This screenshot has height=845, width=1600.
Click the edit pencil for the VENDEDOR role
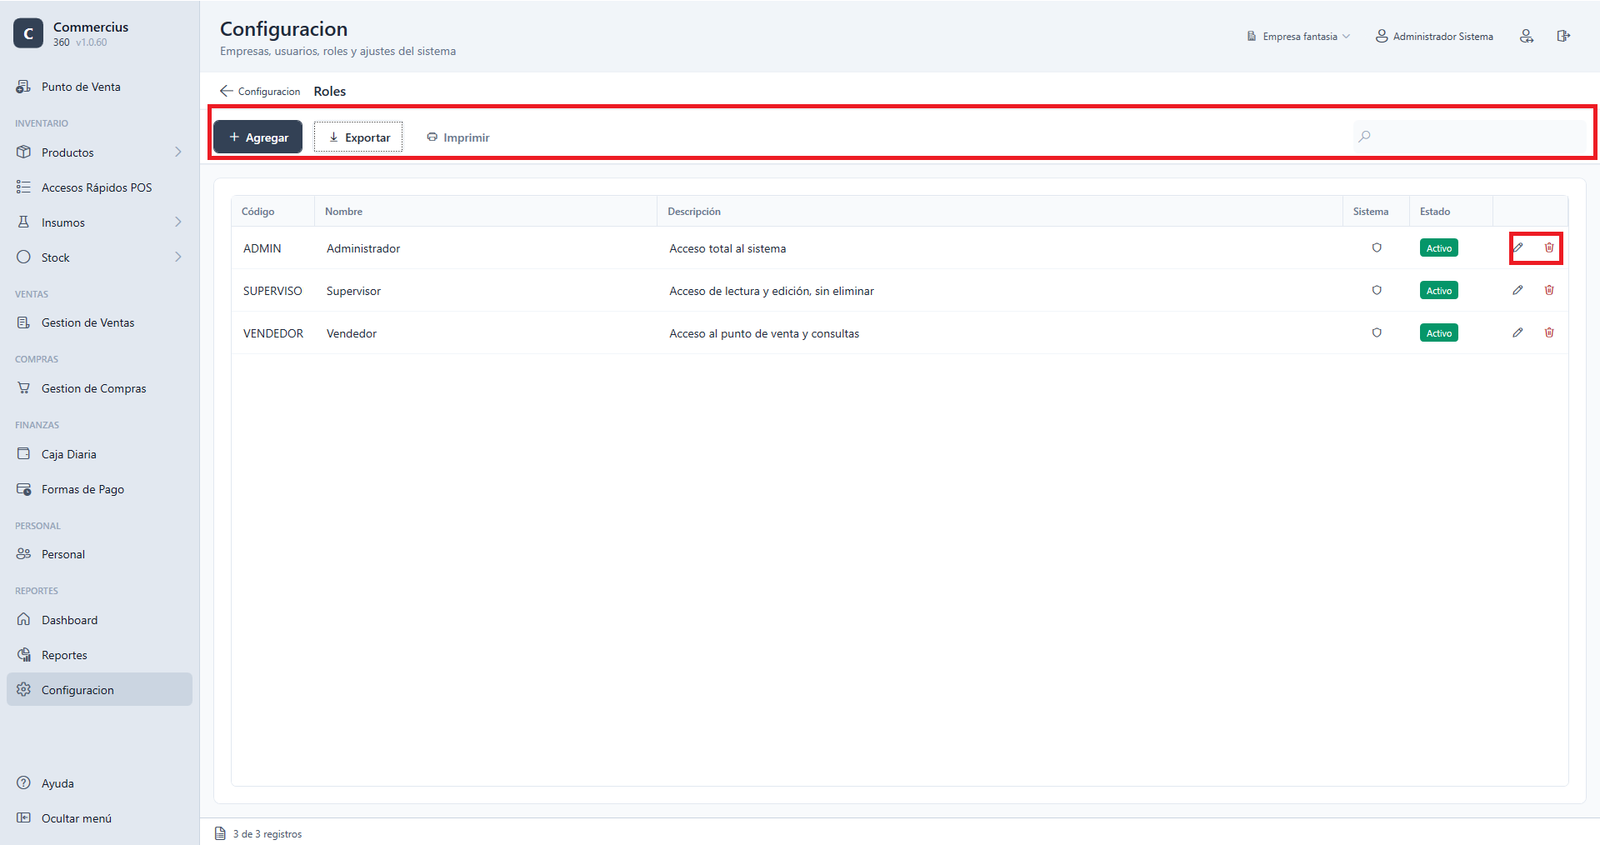1518,333
